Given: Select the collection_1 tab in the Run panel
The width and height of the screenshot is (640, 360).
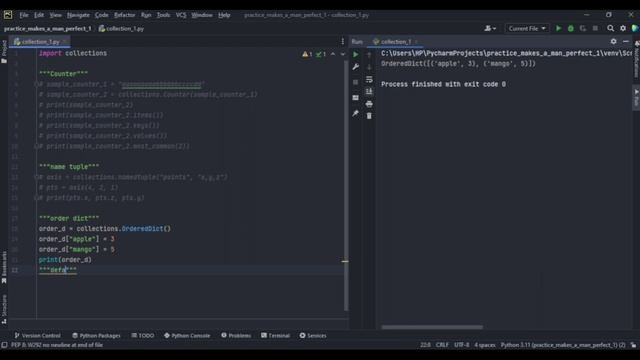Looking at the screenshot, I should point(395,42).
